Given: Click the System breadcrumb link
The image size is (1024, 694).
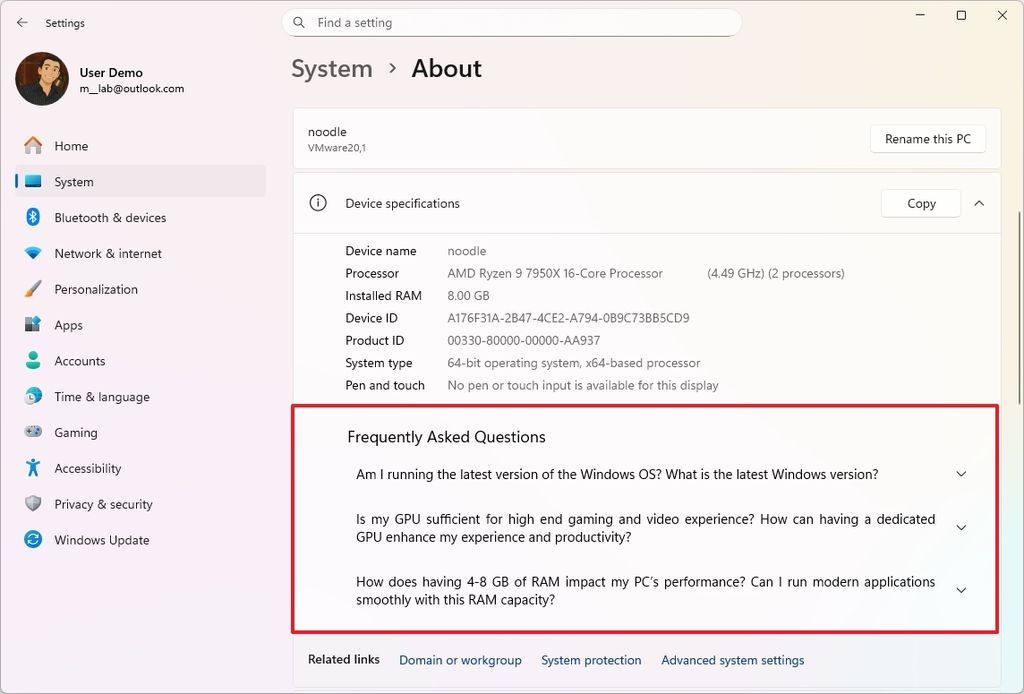Looking at the screenshot, I should click(332, 68).
